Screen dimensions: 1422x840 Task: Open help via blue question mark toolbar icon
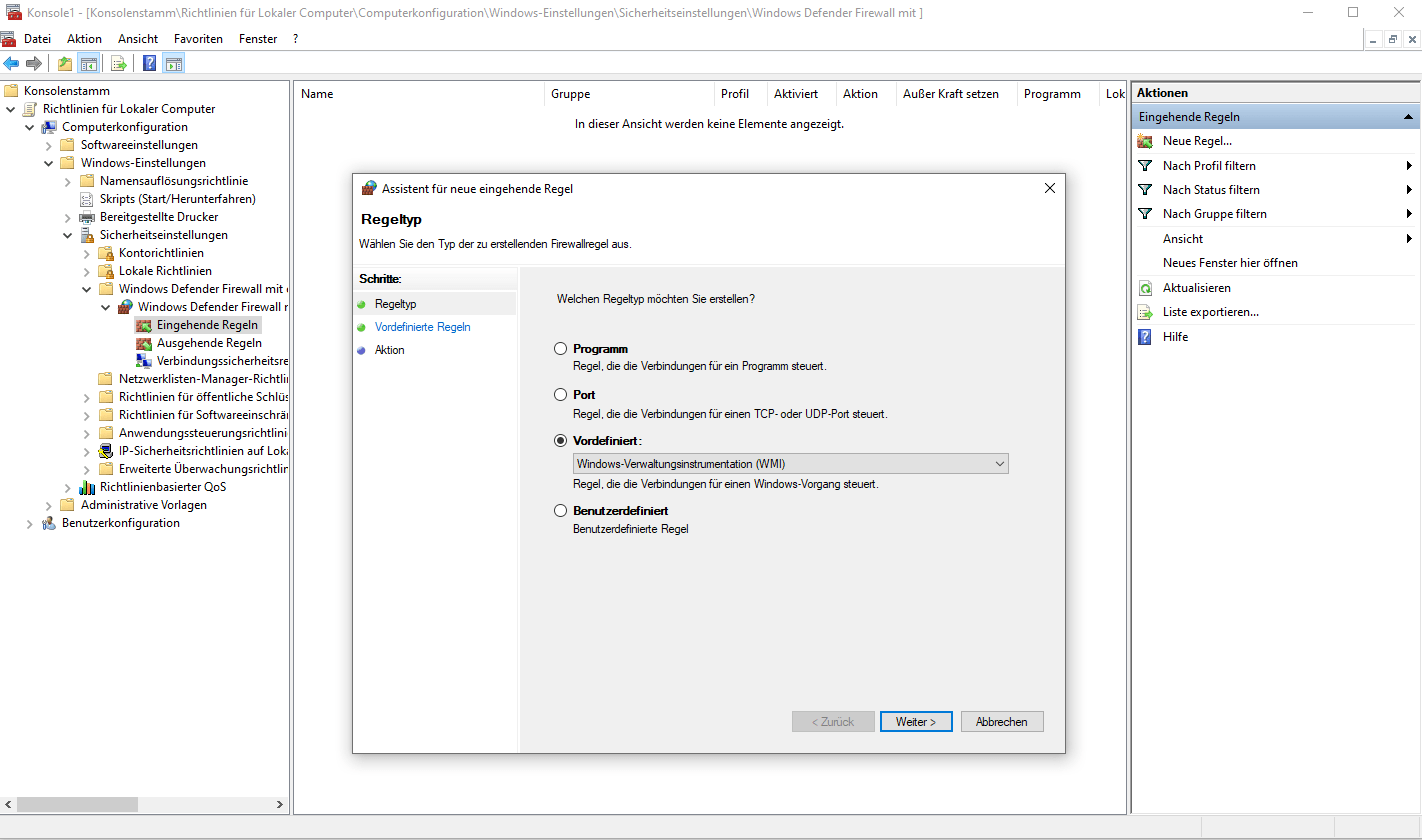149,63
